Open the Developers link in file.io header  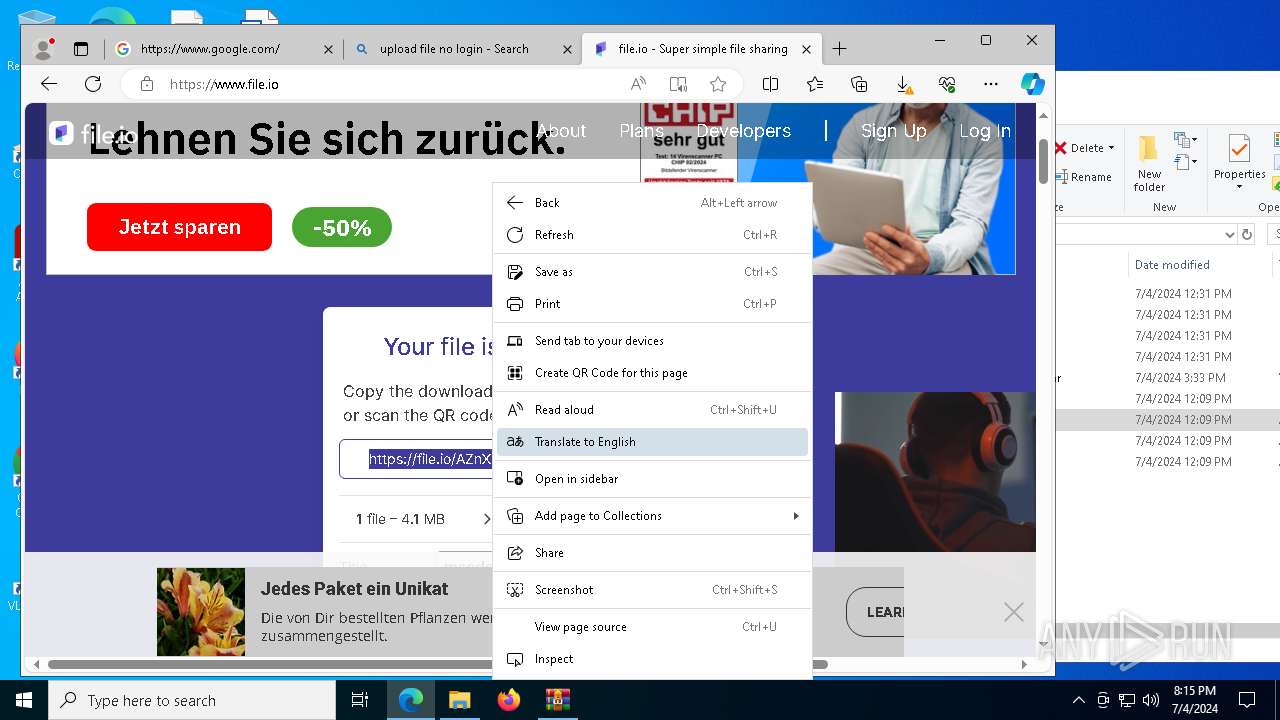[743, 131]
